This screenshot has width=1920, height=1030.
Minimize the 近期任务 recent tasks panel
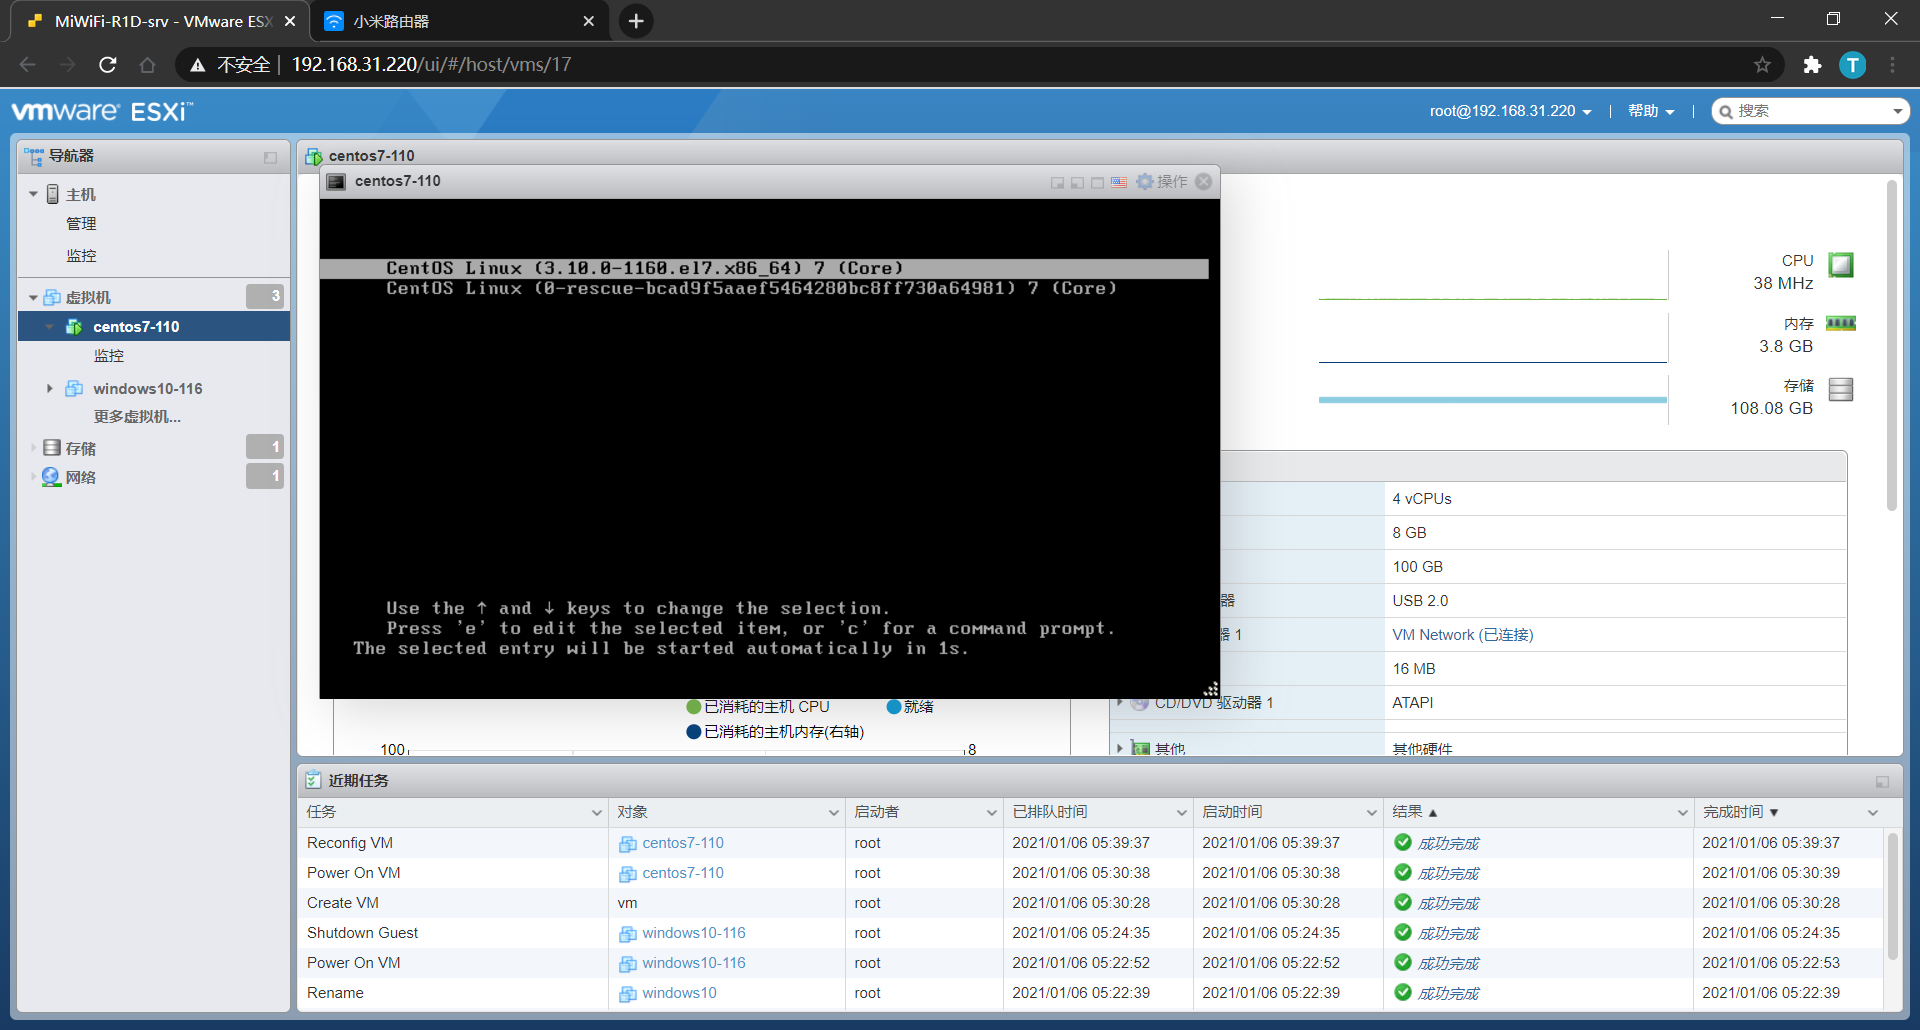(1882, 781)
